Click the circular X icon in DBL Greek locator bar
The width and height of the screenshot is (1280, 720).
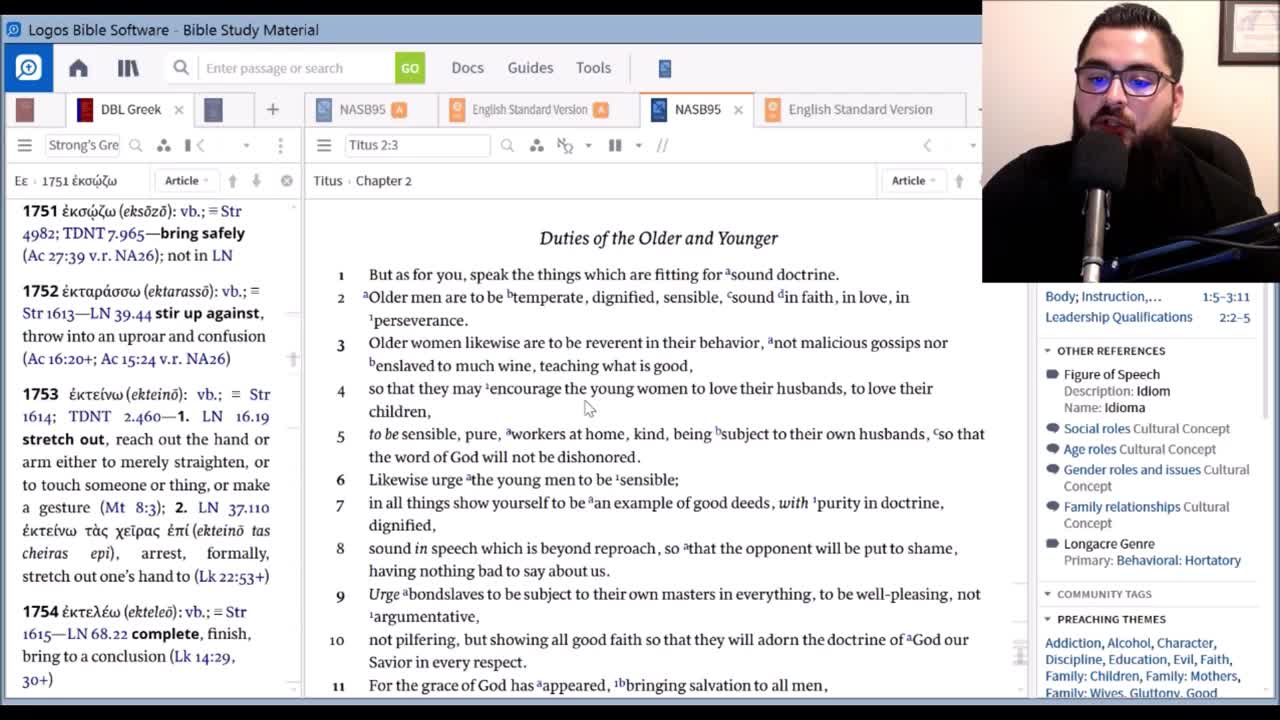[287, 180]
